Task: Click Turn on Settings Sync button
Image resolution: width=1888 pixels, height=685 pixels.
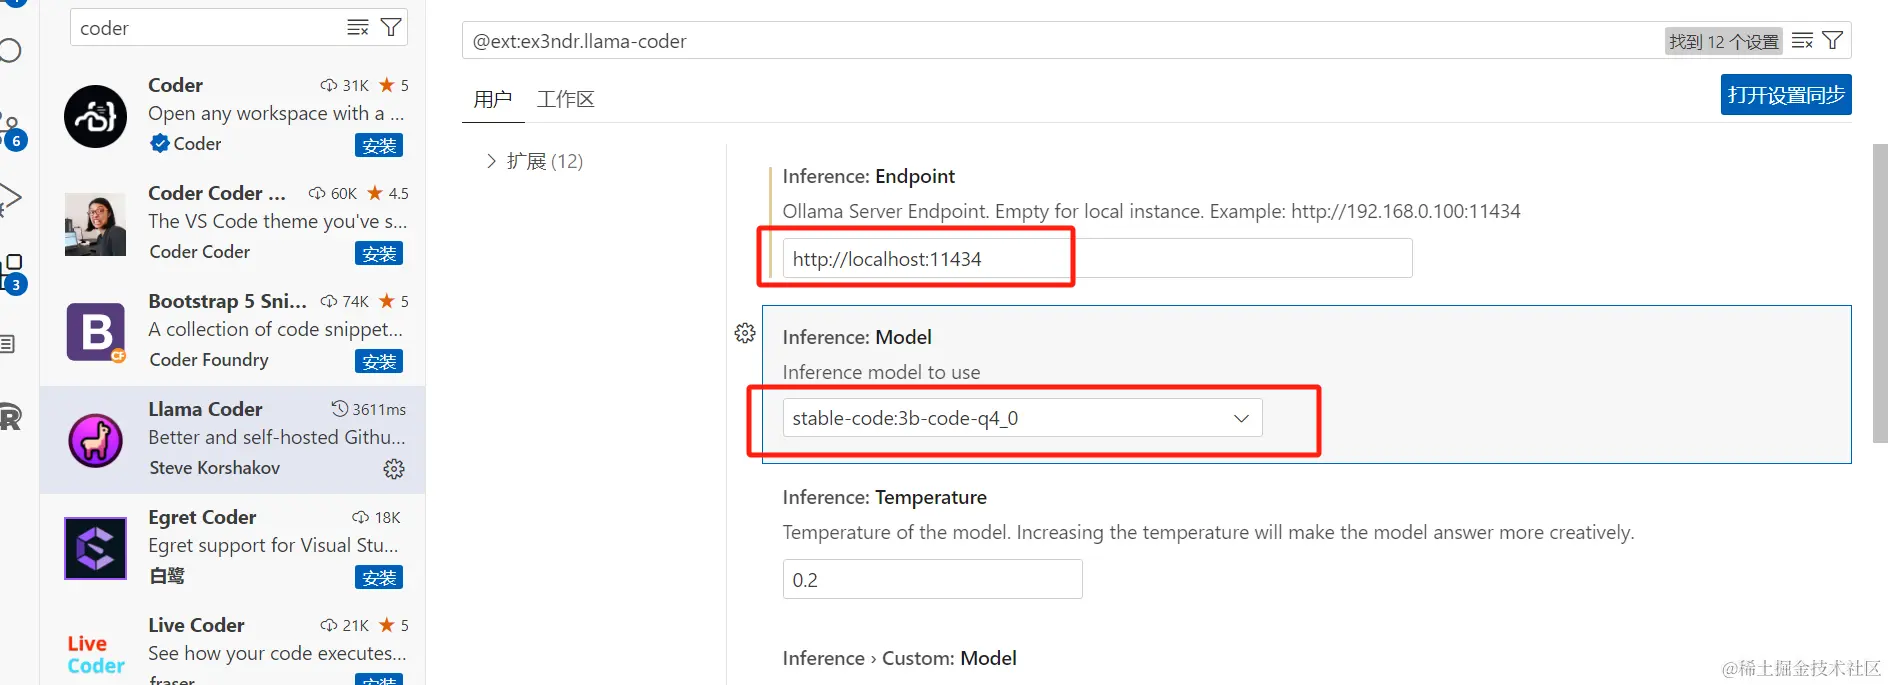Action: (1786, 95)
